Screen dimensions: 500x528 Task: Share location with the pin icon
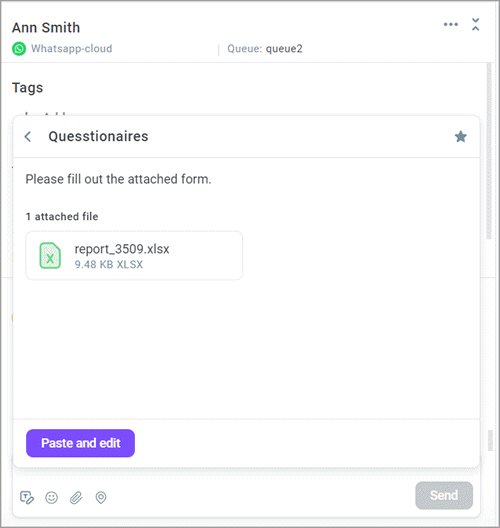[x=101, y=497]
